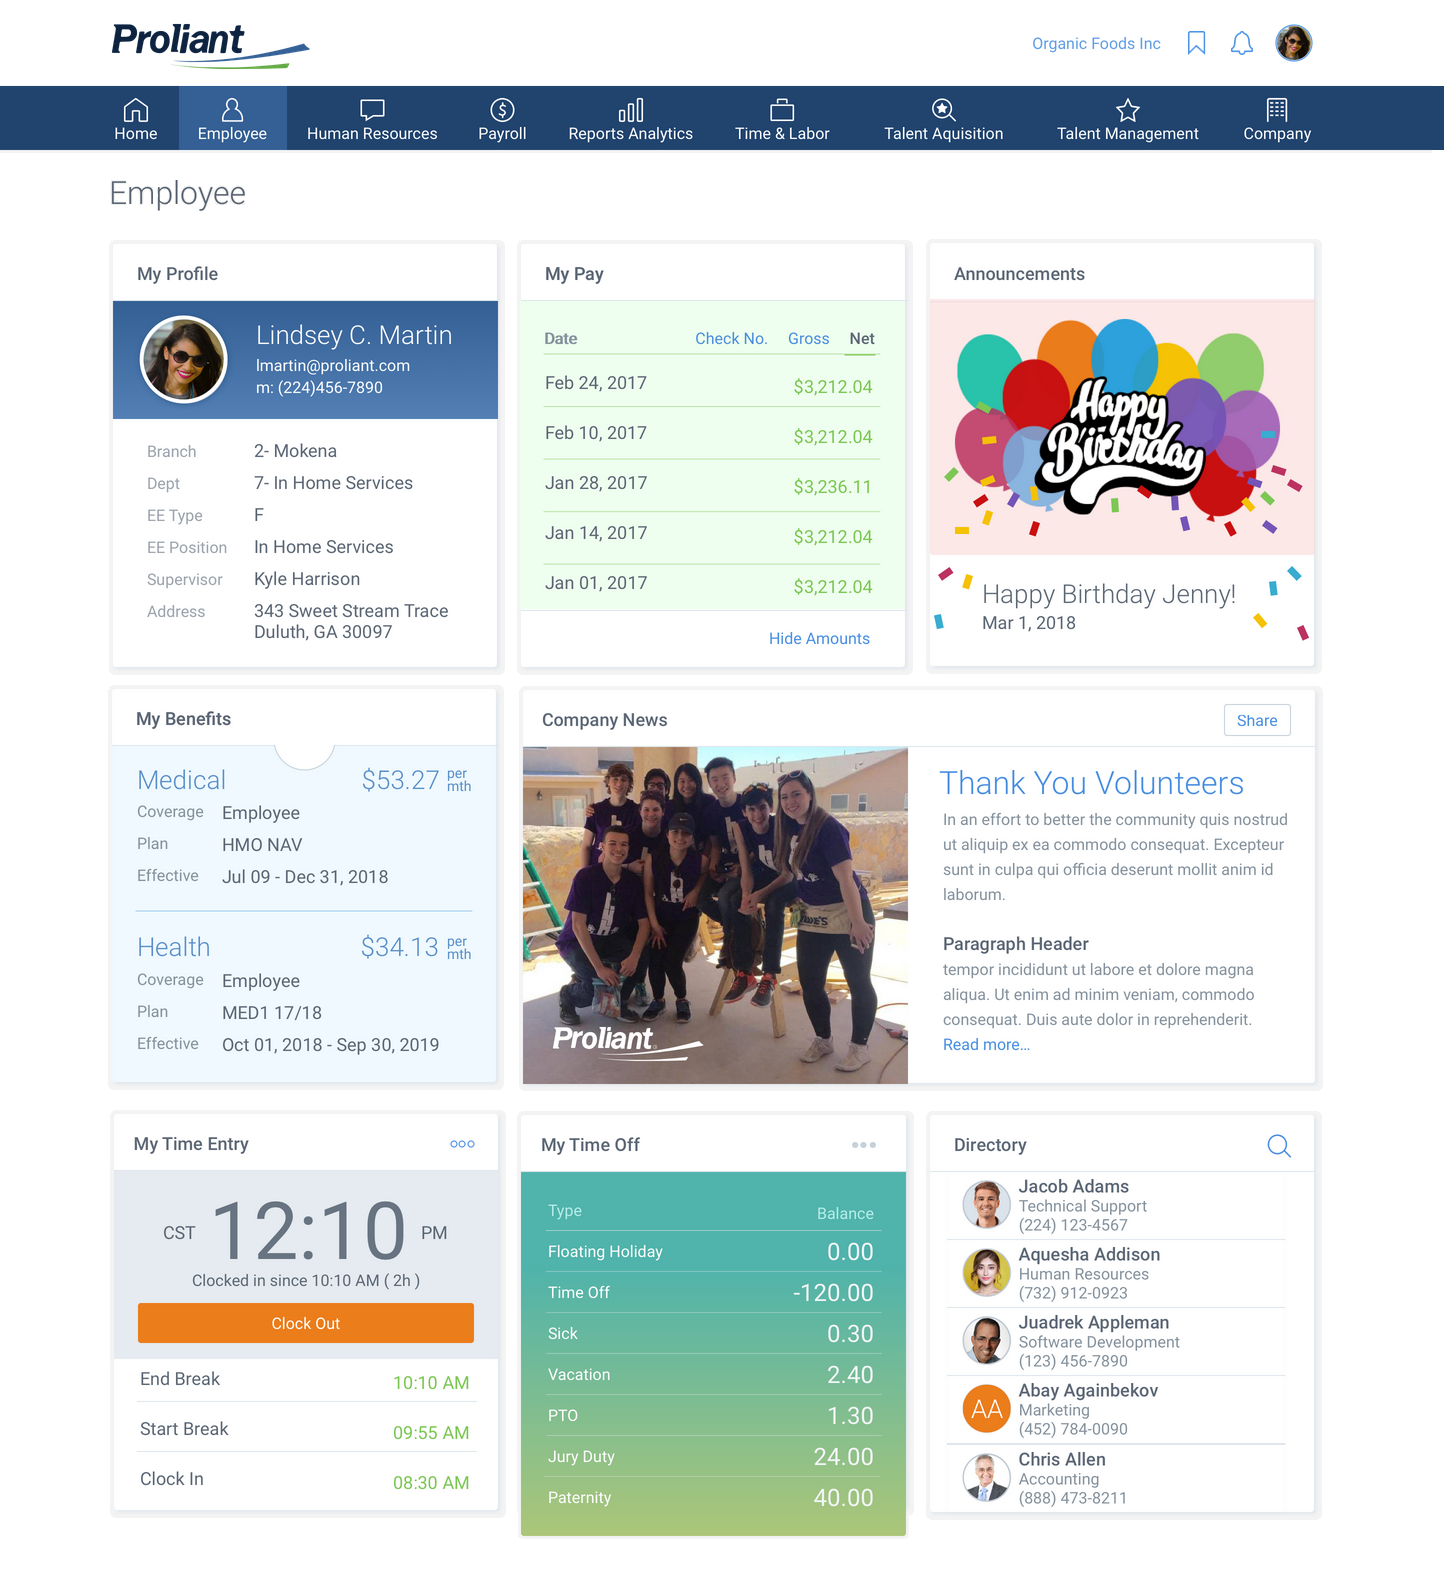Select the Talent Management star icon
Screen dimensions: 1444x1587
point(1127,110)
